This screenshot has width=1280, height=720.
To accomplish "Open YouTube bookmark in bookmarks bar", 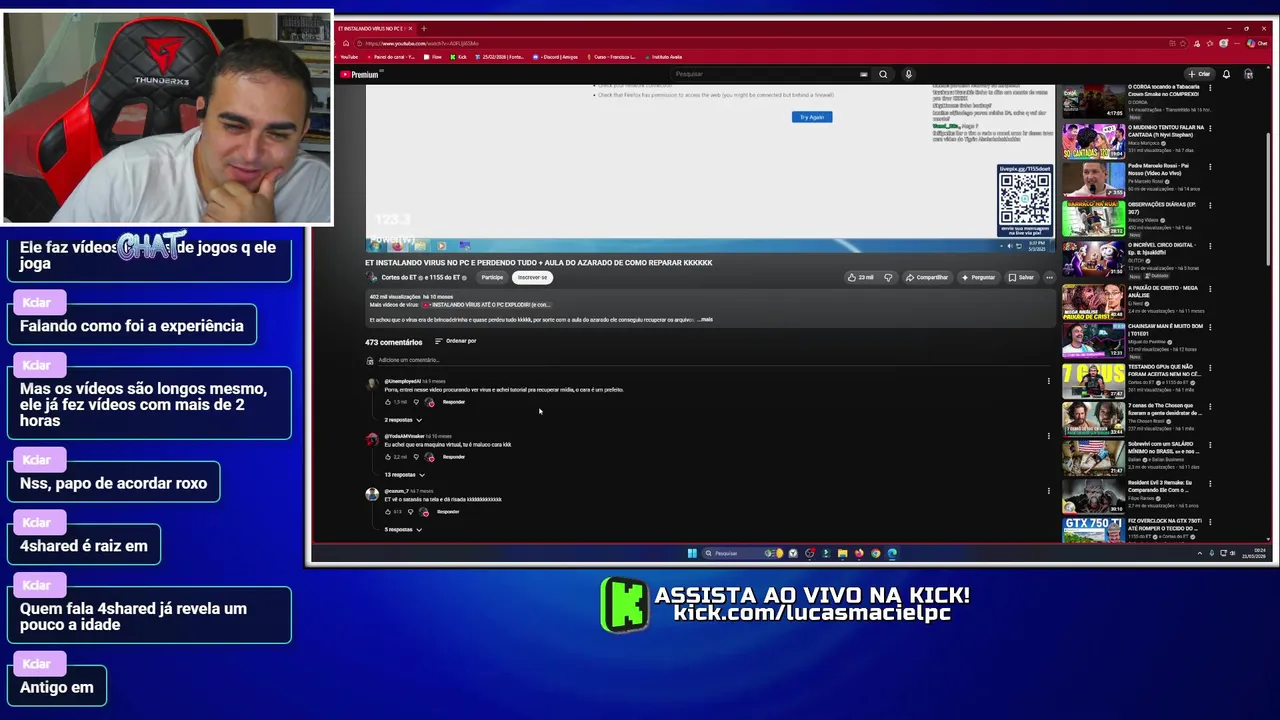I will click(349, 57).
